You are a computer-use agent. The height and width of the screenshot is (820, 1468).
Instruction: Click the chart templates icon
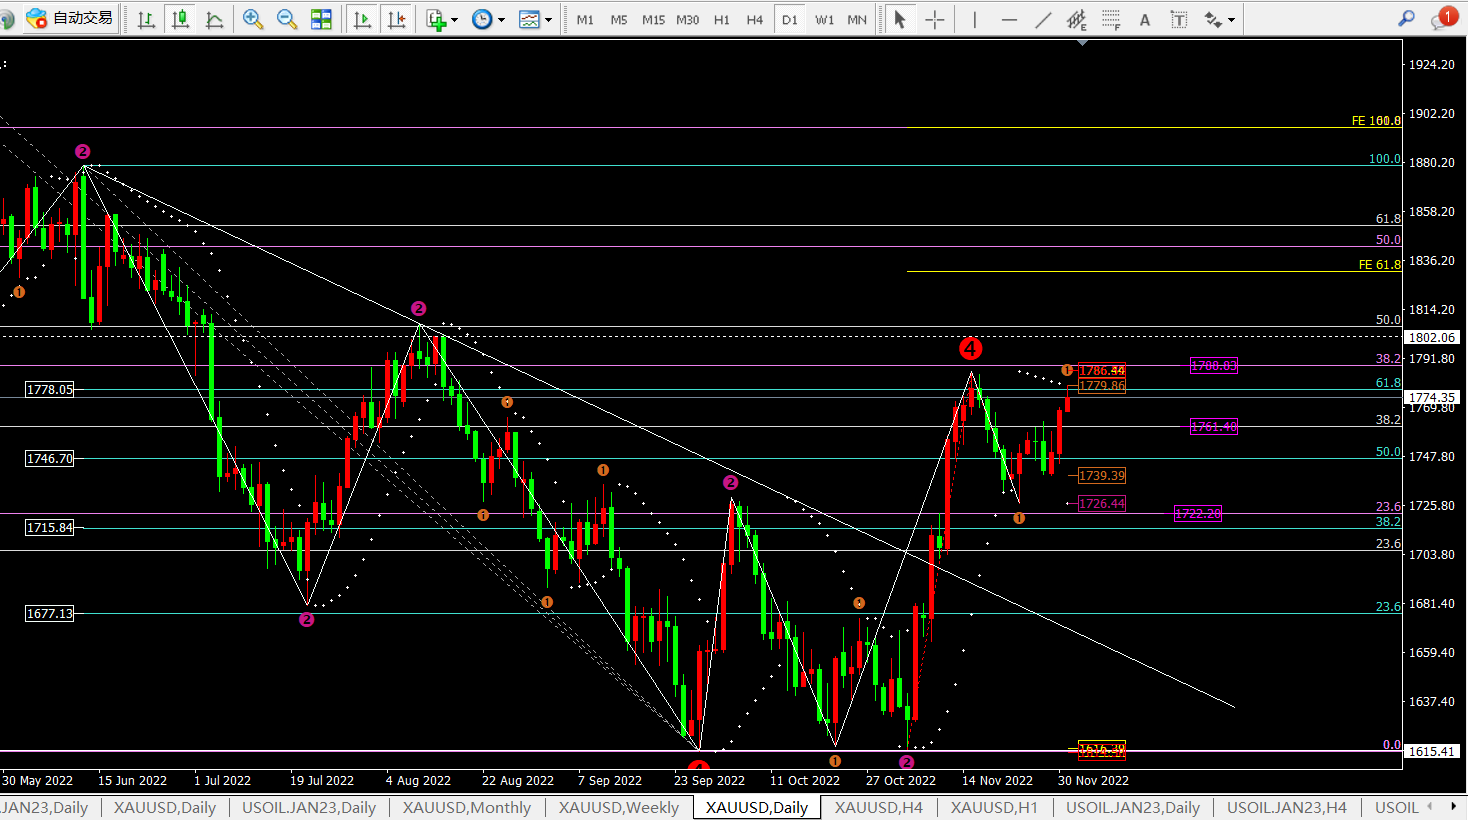(x=529, y=19)
